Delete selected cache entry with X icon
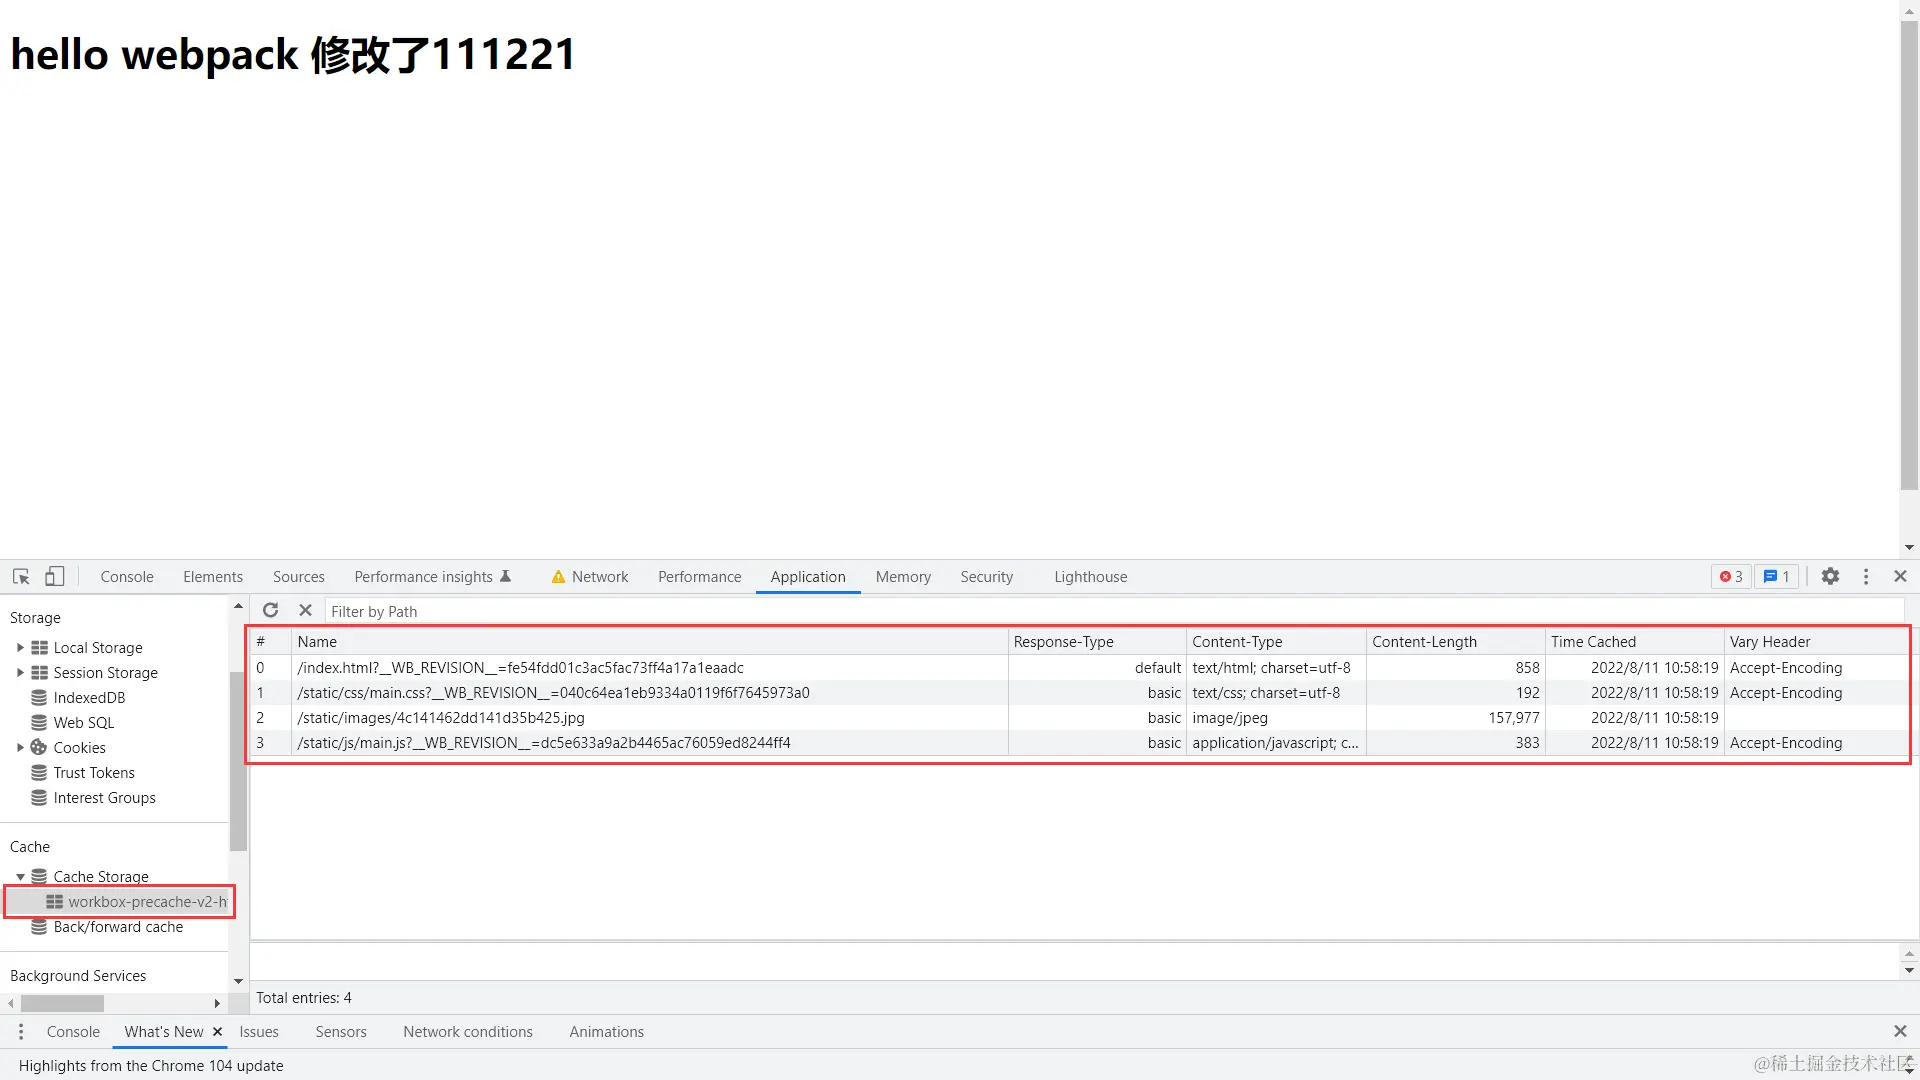 (306, 611)
